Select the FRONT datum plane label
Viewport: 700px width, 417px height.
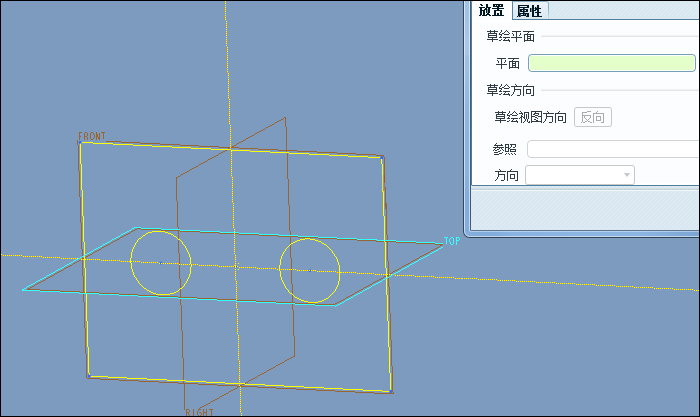(x=92, y=136)
